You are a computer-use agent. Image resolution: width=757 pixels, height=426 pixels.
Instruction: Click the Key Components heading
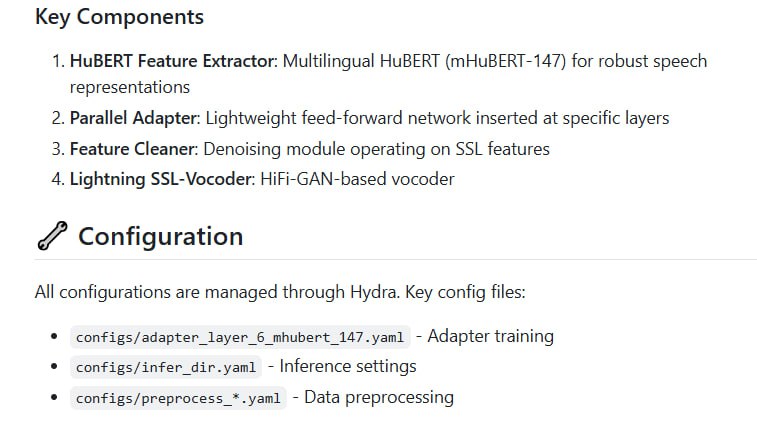point(119,17)
